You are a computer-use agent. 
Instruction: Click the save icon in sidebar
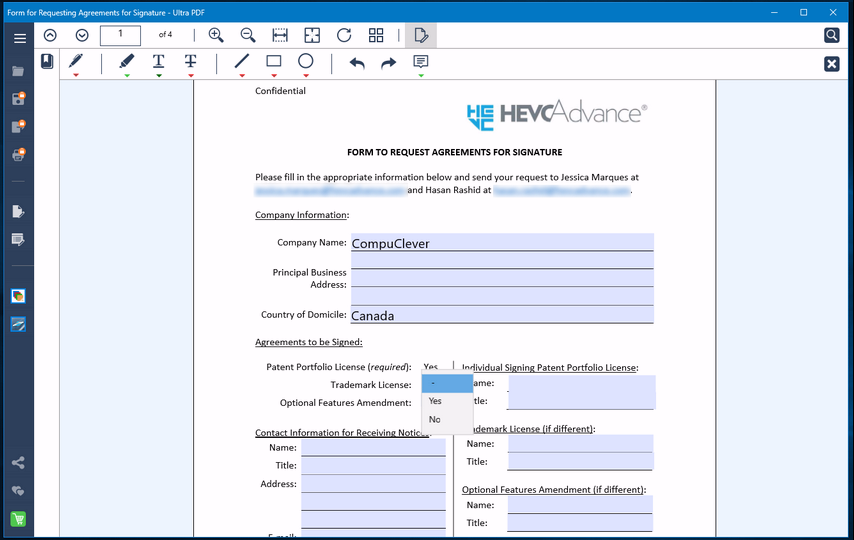[19, 99]
